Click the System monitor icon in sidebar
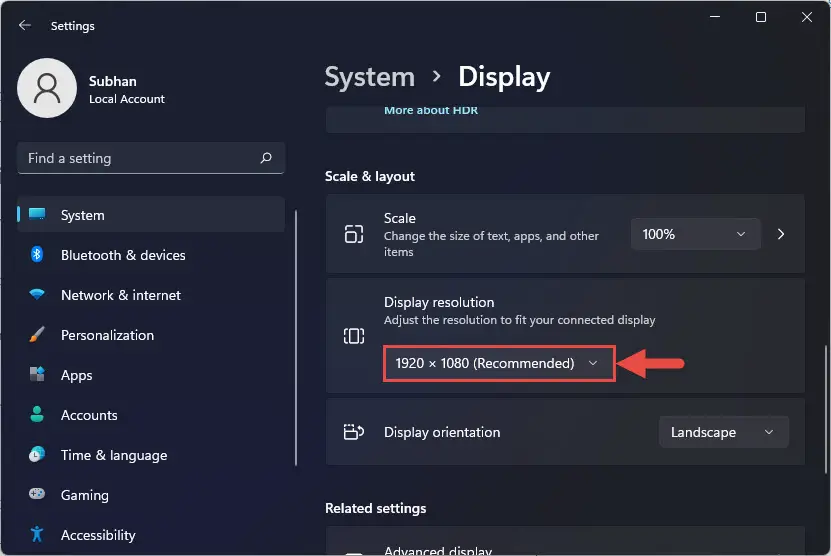 point(37,214)
